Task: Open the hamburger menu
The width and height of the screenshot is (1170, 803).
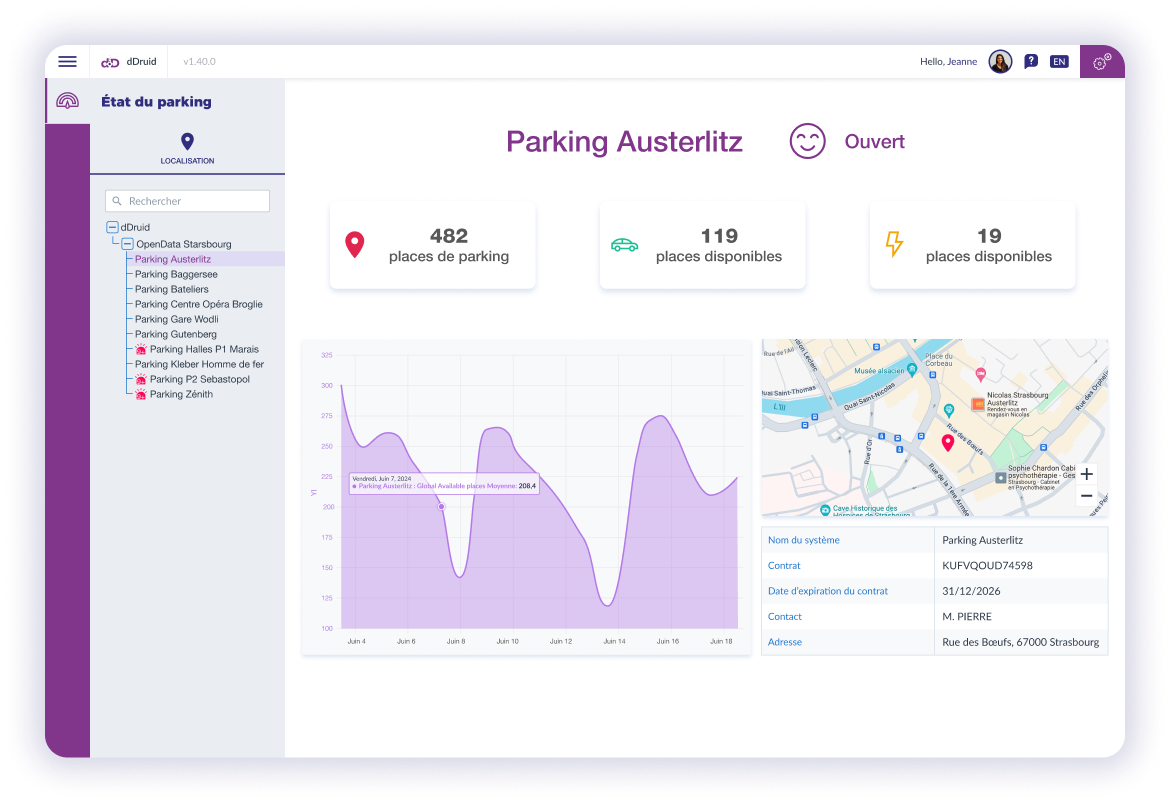Action: click(x=67, y=62)
